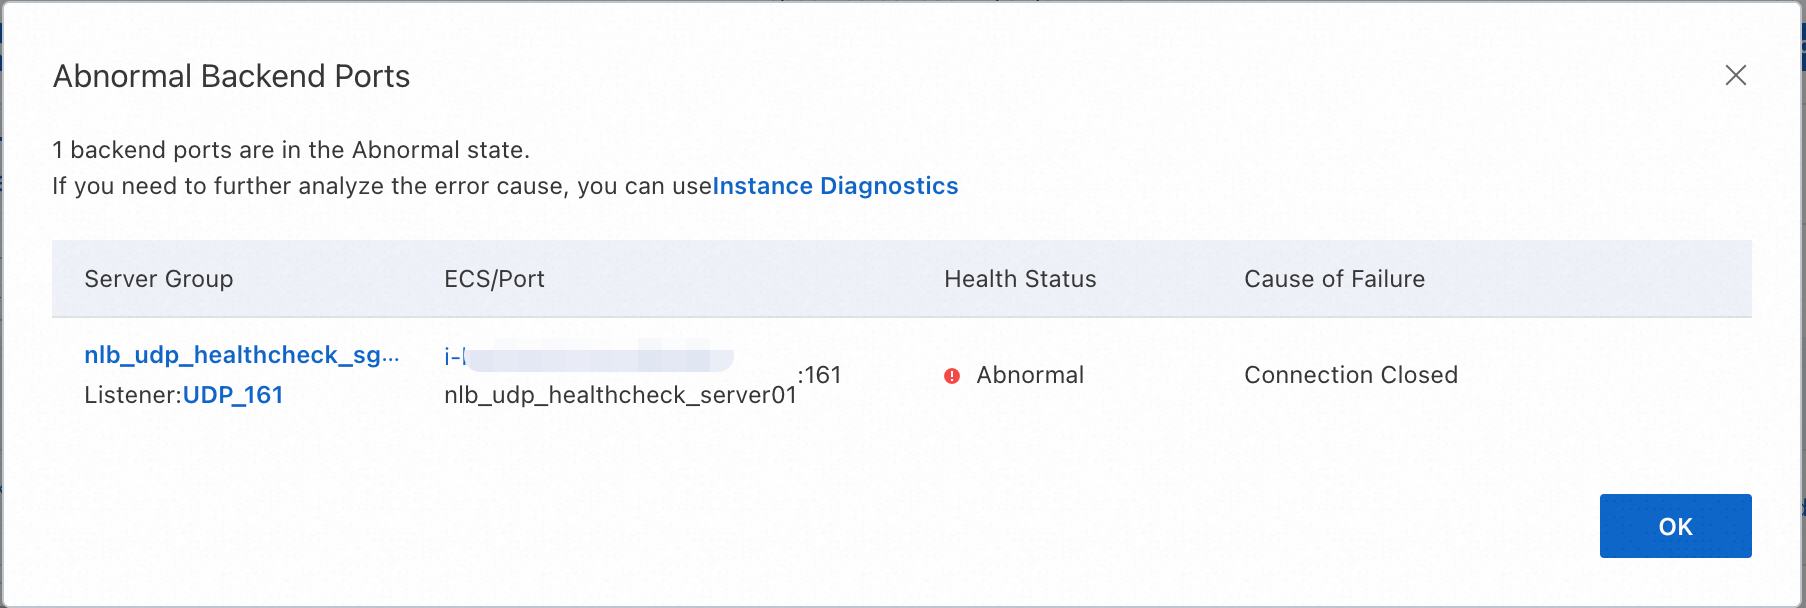The height and width of the screenshot is (608, 1806).
Task: Open the Instance Diagnostics link
Action: [x=835, y=186]
